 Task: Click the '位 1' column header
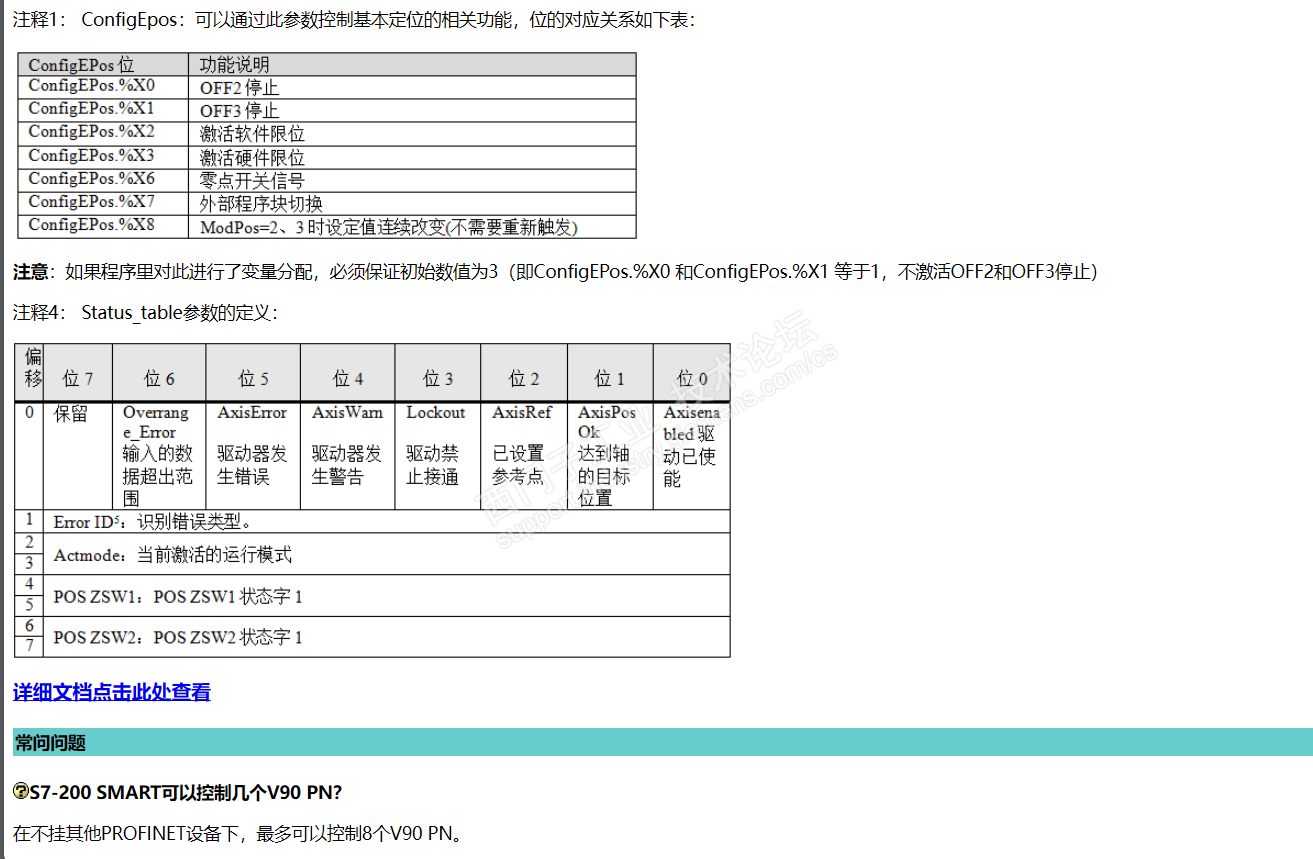point(610,372)
